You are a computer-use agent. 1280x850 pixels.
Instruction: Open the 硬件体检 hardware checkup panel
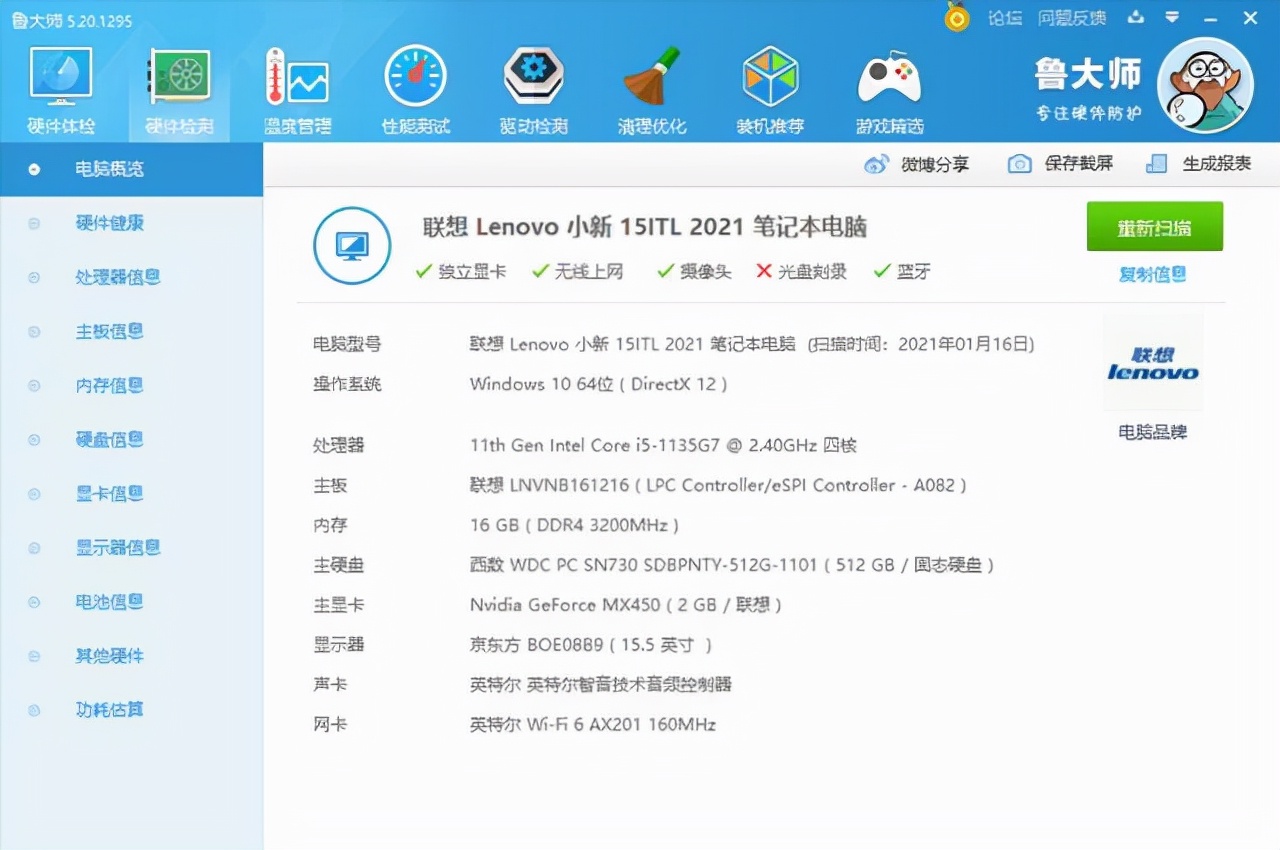coord(60,88)
